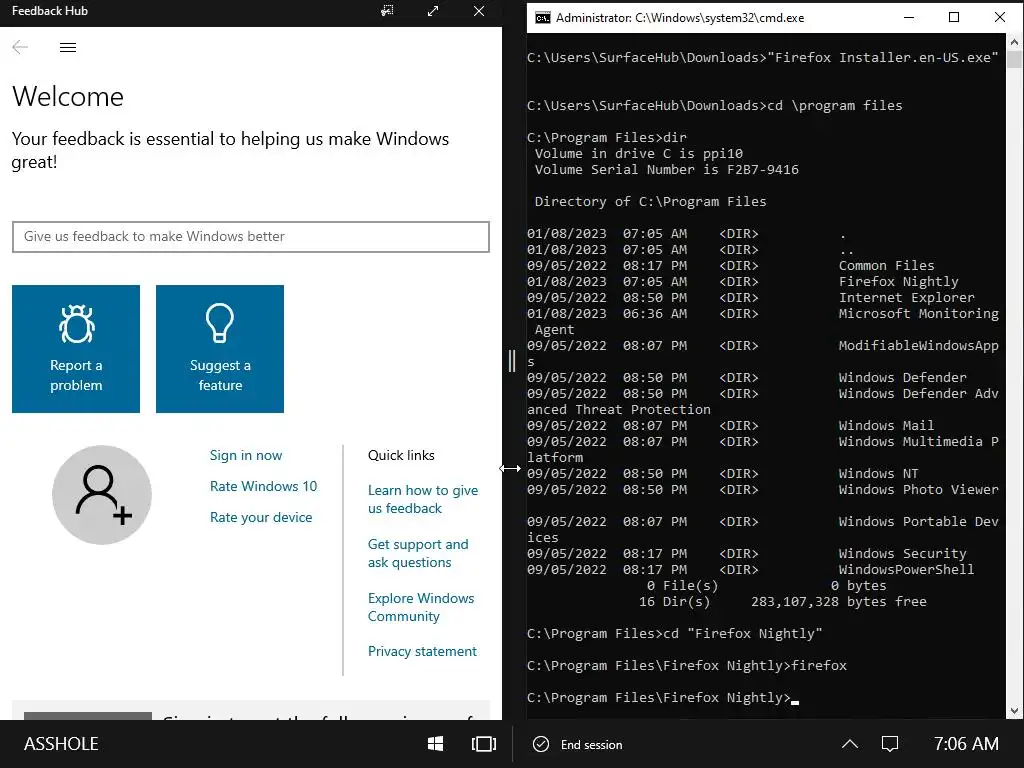This screenshot has width=1024, height=768.
Task: Click the Welcome heading in Feedback Hub
Action: 68,97
